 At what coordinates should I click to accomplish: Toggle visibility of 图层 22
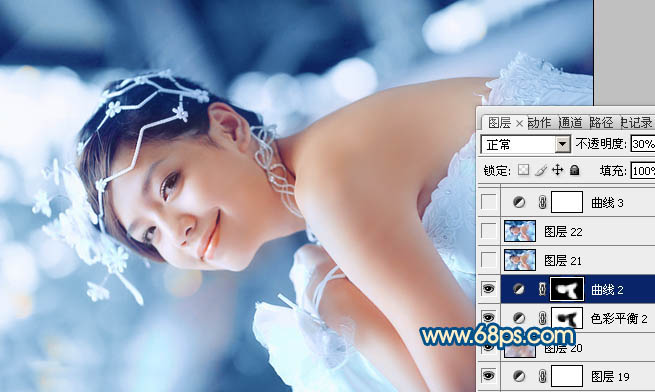coord(489,231)
